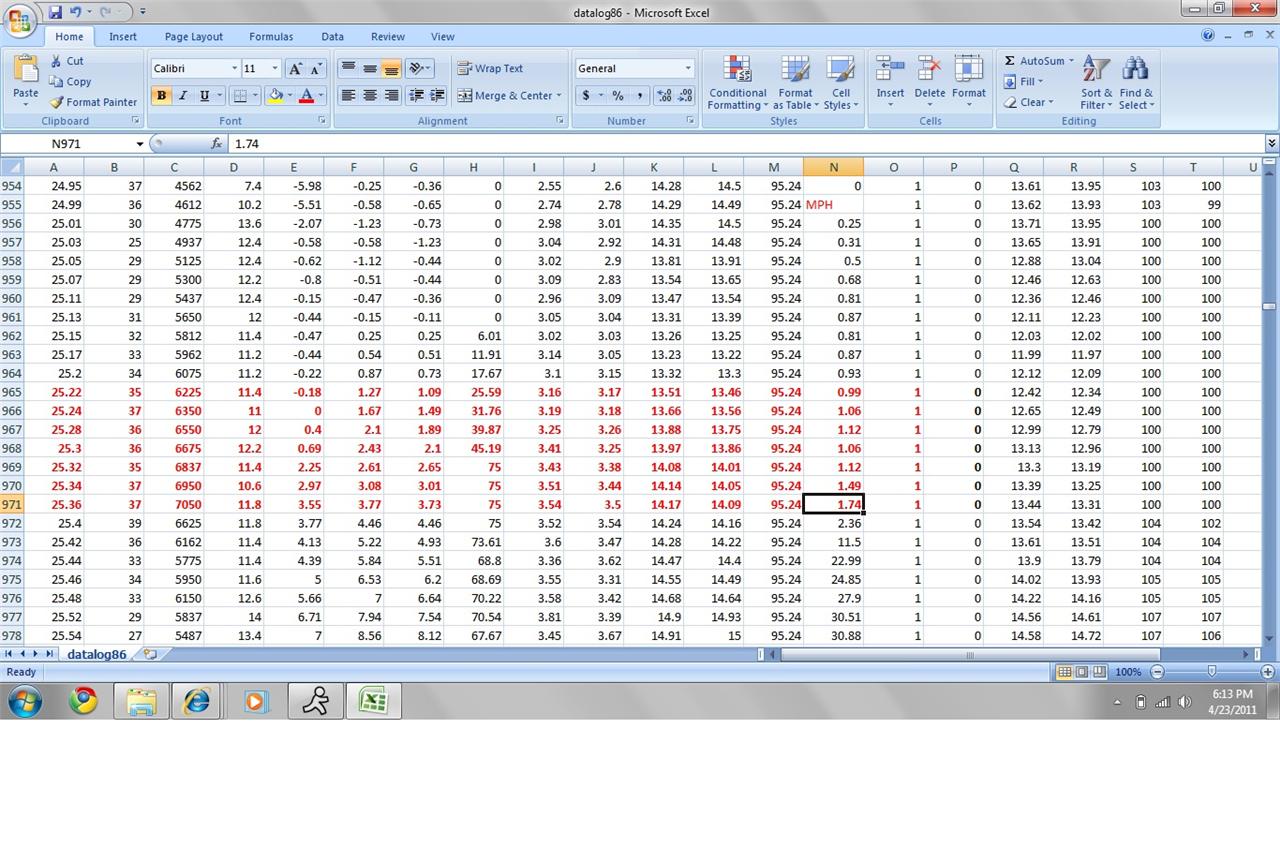
Task: Toggle align text left
Action: point(348,96)
